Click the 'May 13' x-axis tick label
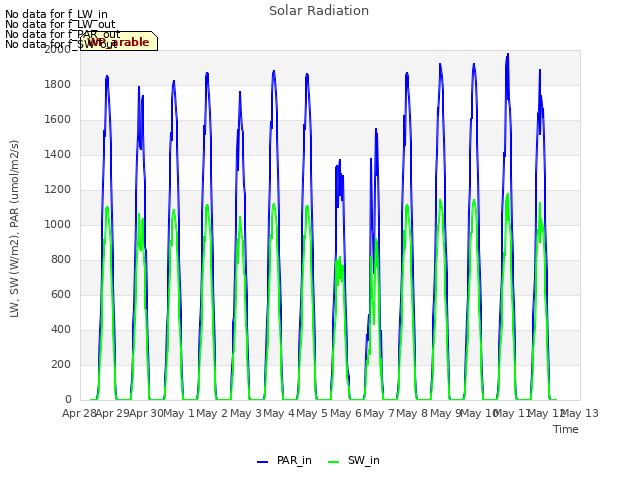Viewport: 640px width, 480px height. click(x=579, y=413)
